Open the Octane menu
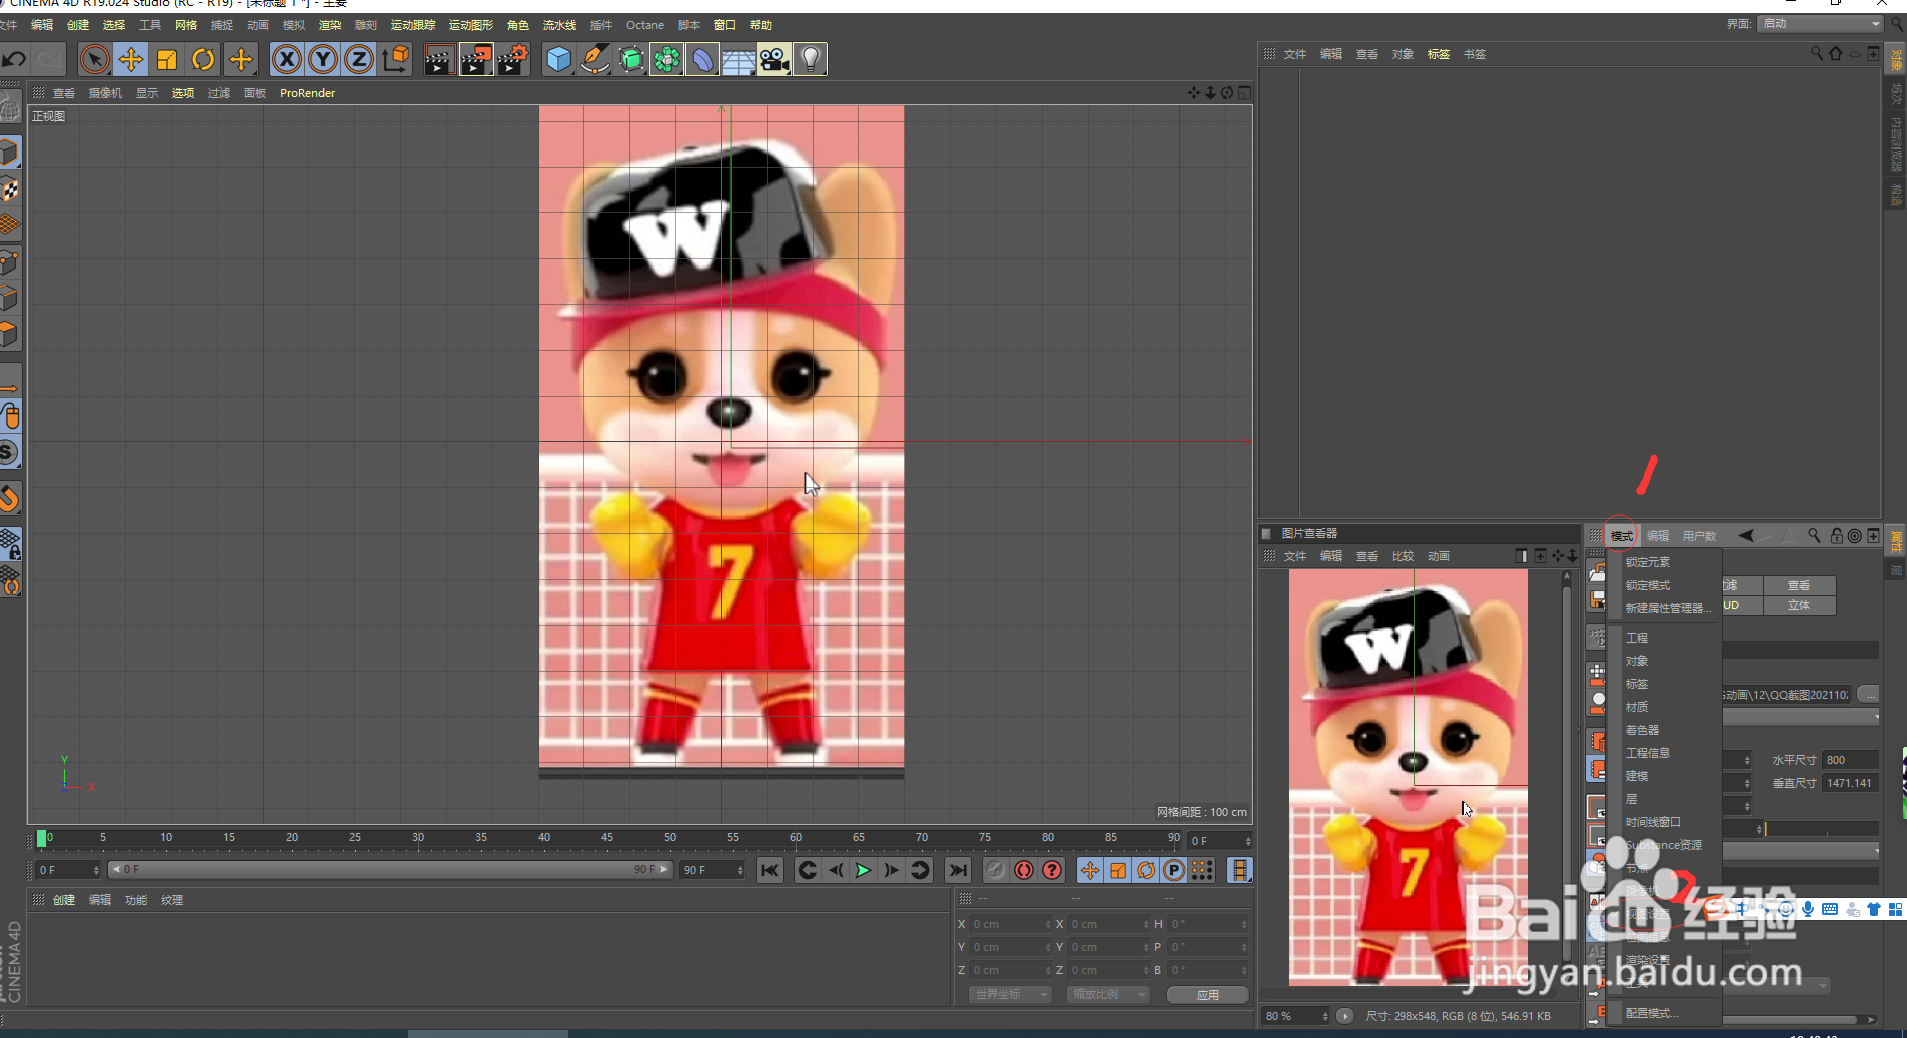This screenshot has width=1907, height=1038. pos(645,25)
